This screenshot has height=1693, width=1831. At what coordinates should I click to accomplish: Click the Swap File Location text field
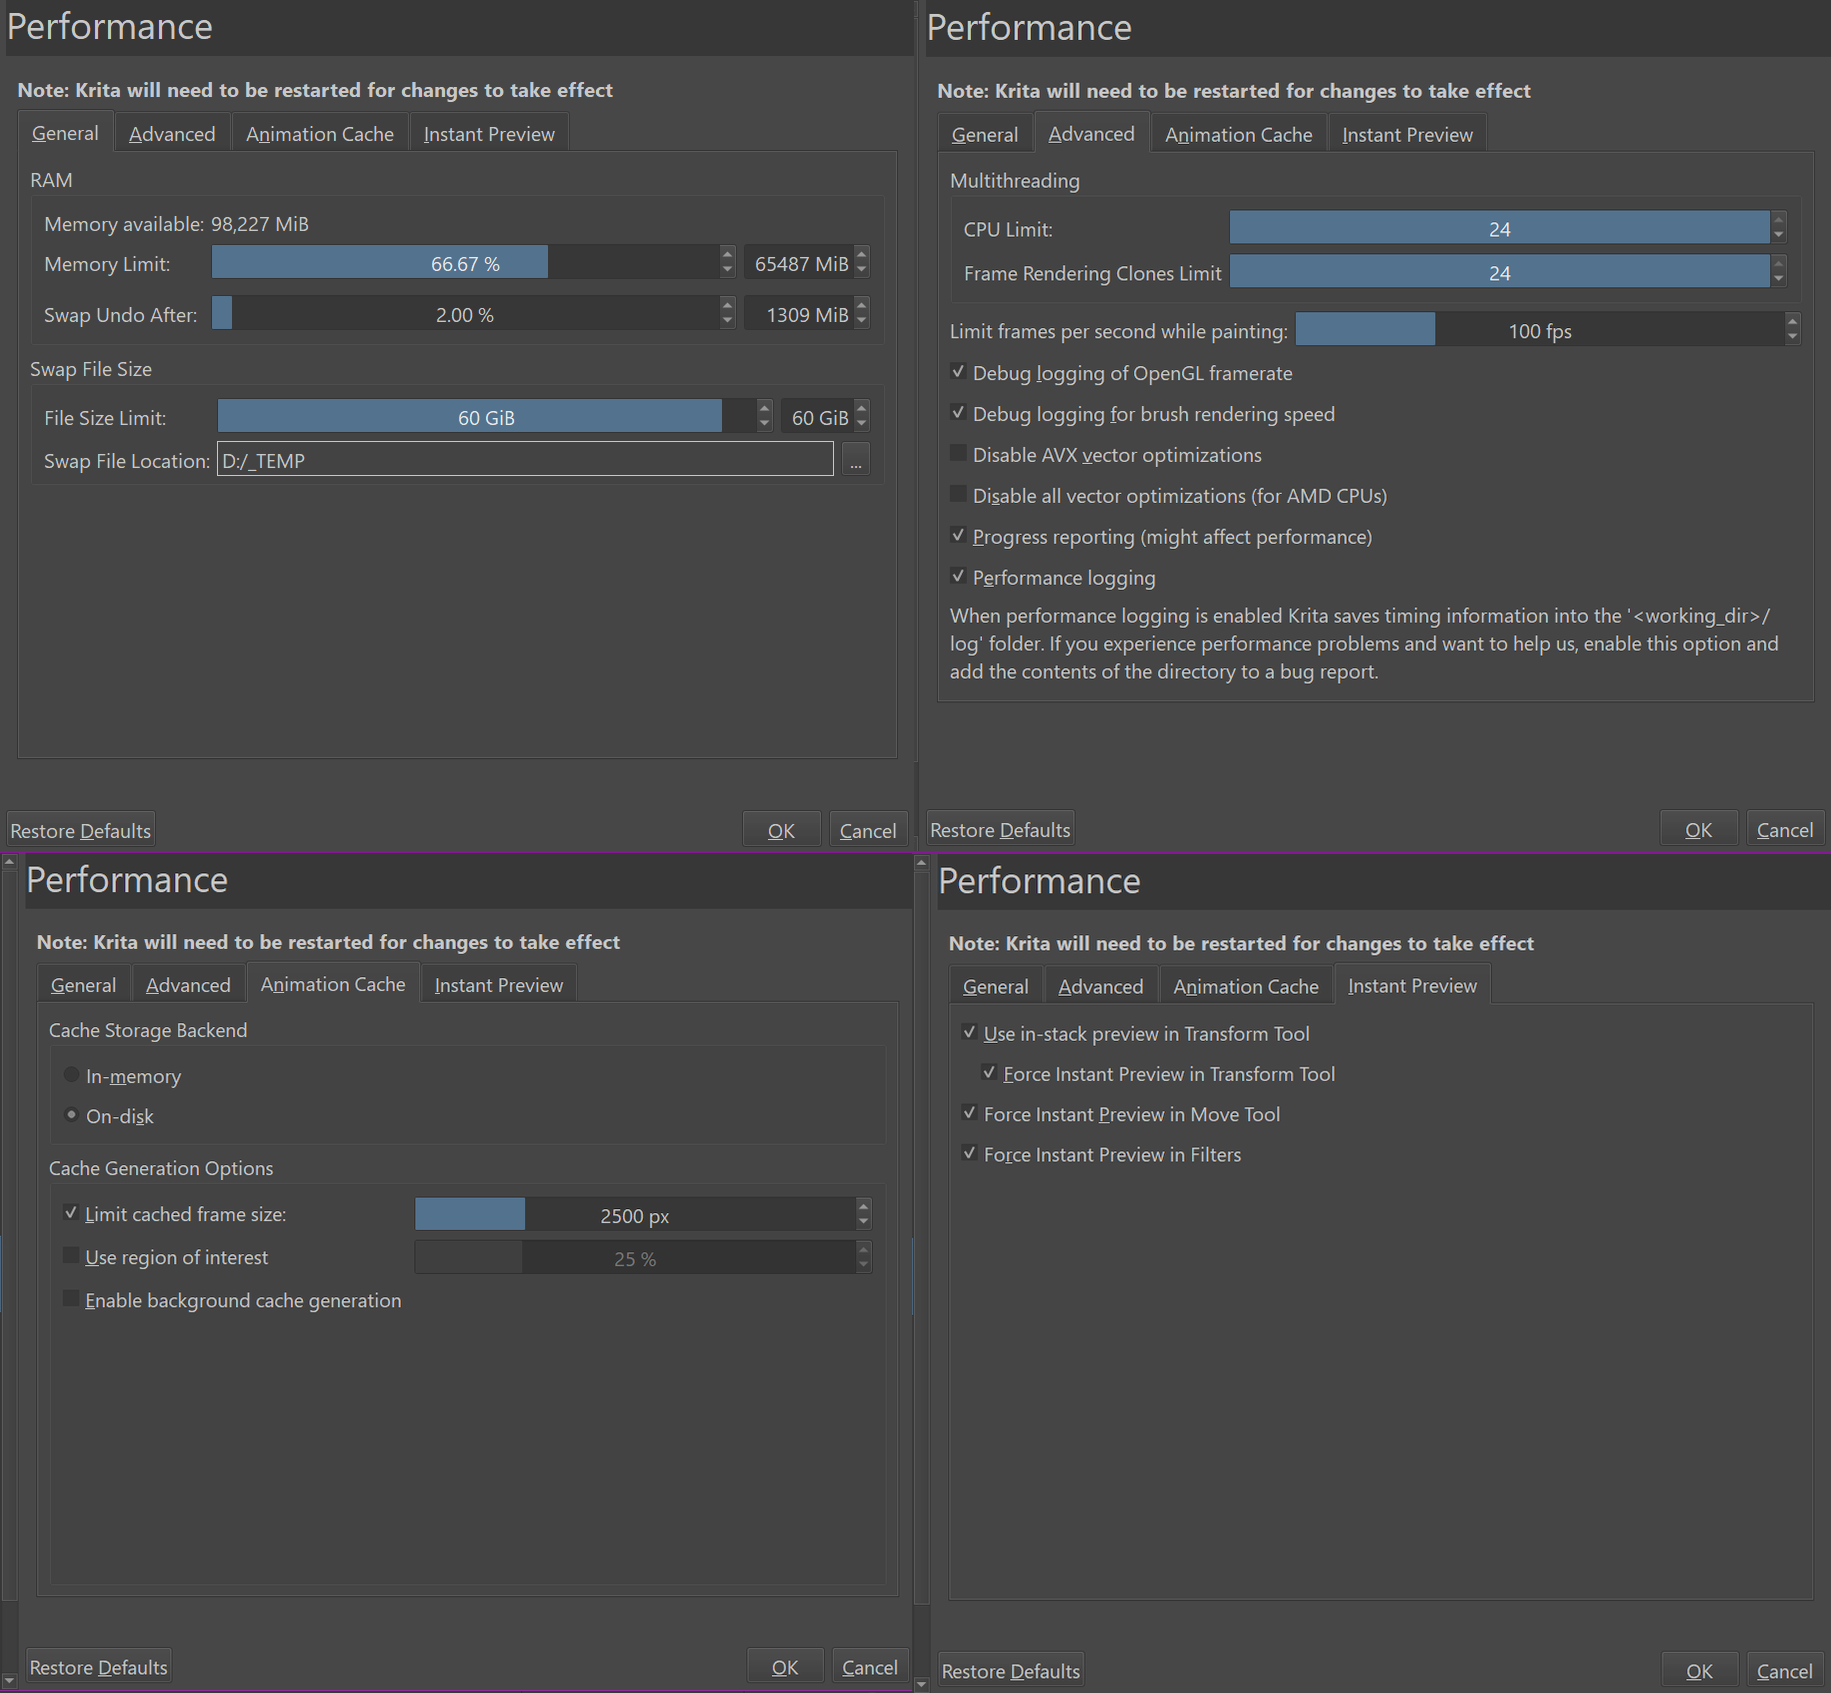click(x=525, y=461)
